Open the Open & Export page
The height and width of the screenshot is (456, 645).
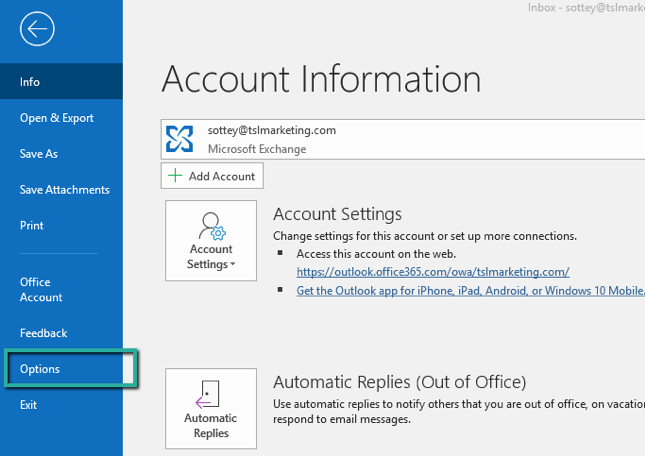click(61, 118)
